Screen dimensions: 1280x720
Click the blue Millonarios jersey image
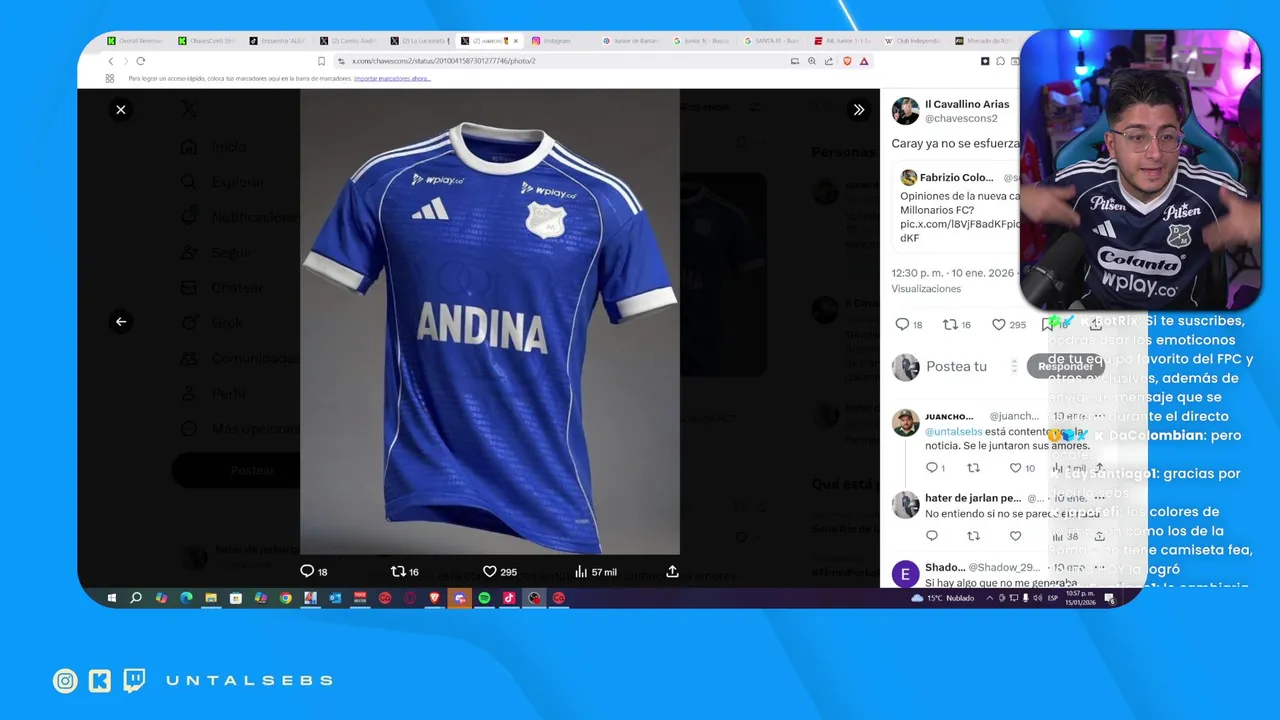pos(490,321)
